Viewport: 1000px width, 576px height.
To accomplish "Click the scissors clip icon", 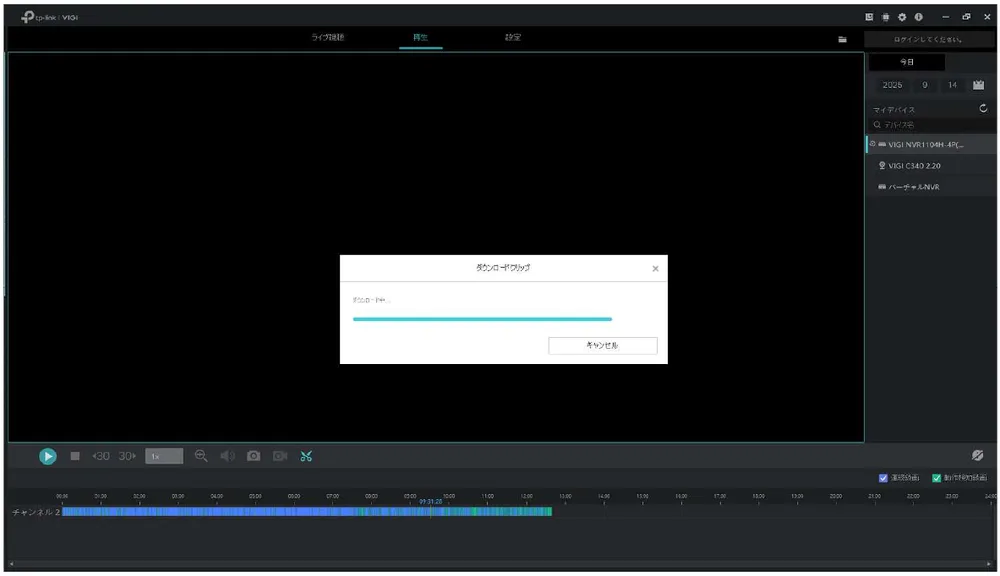I will (306, 456).
